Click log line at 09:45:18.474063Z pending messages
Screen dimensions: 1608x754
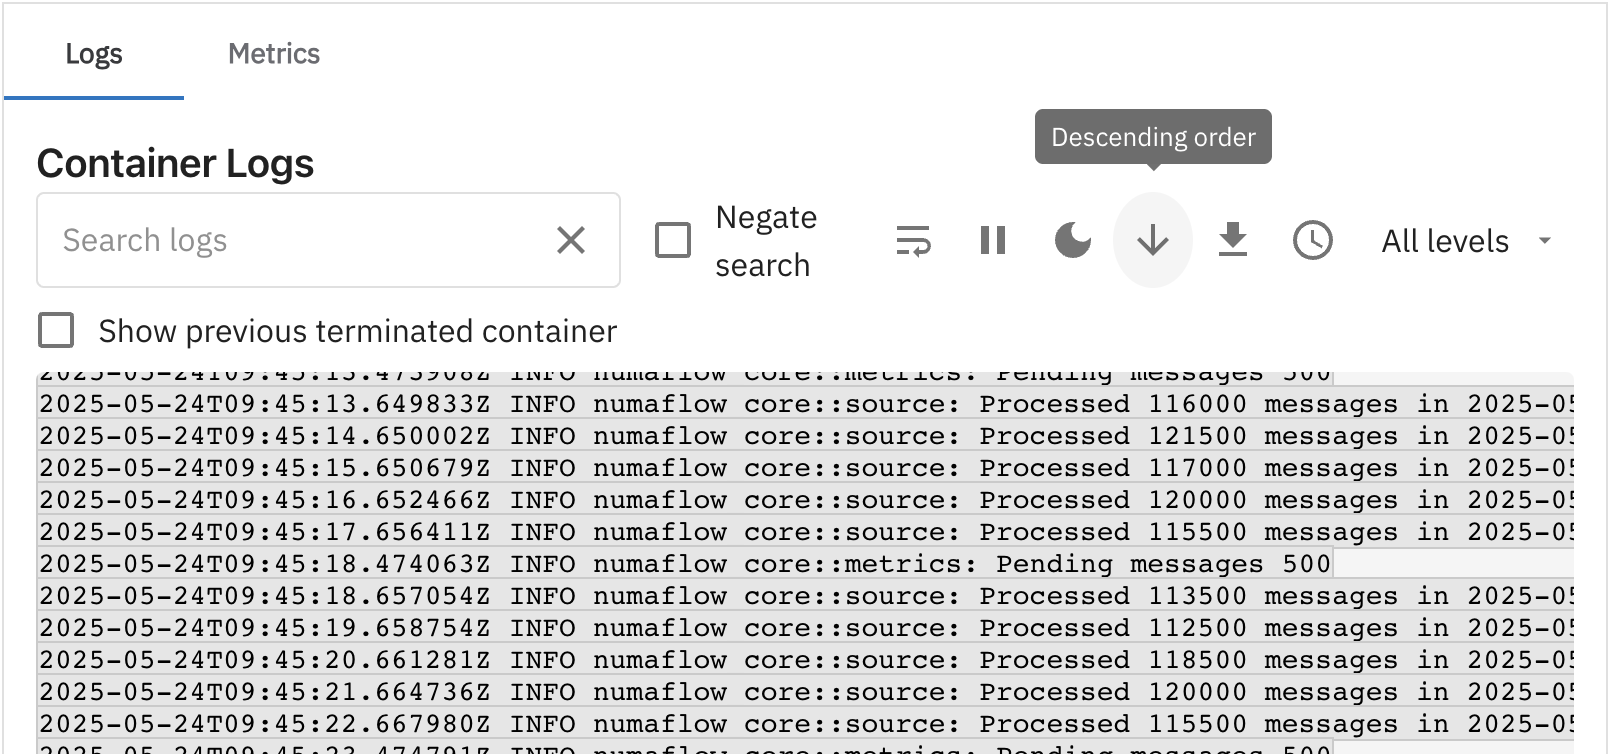(x=685, y=564)
